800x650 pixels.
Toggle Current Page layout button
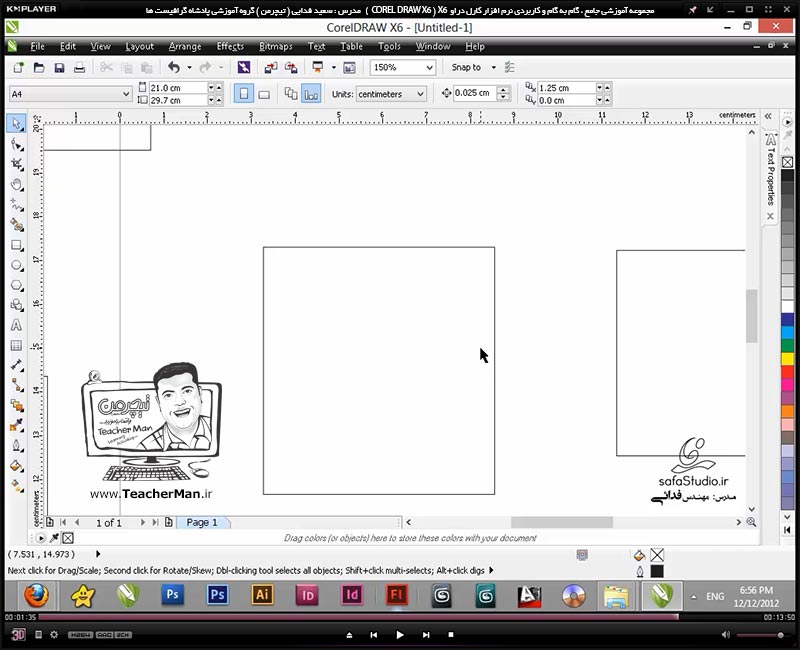[311, 94]
